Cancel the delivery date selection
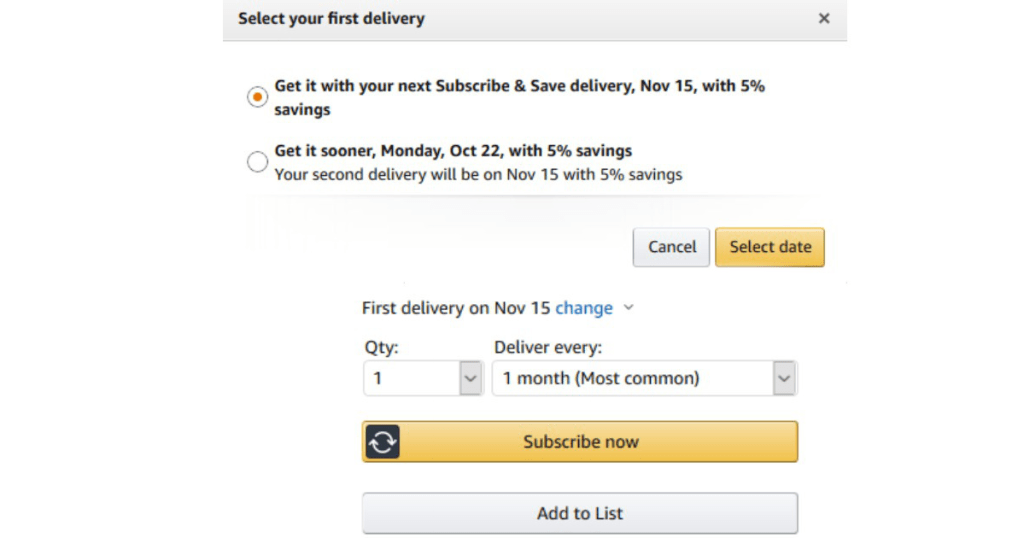This screenshot has height=538, width=1024. pos(671,247)
